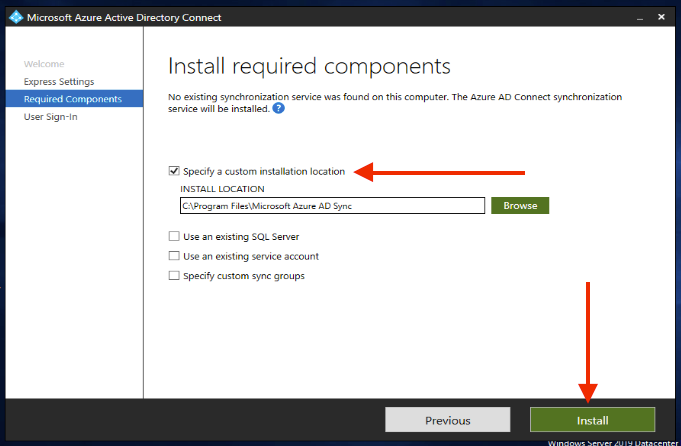Click the Azure AD Connect logo icon

[x=16, y=17]
